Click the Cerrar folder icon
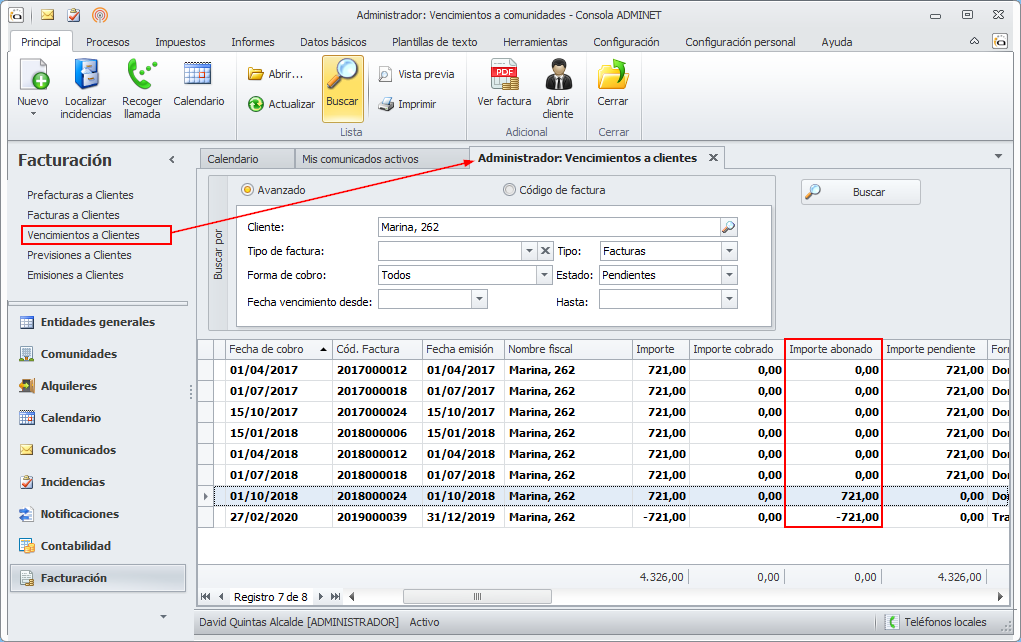 point(612,76)
